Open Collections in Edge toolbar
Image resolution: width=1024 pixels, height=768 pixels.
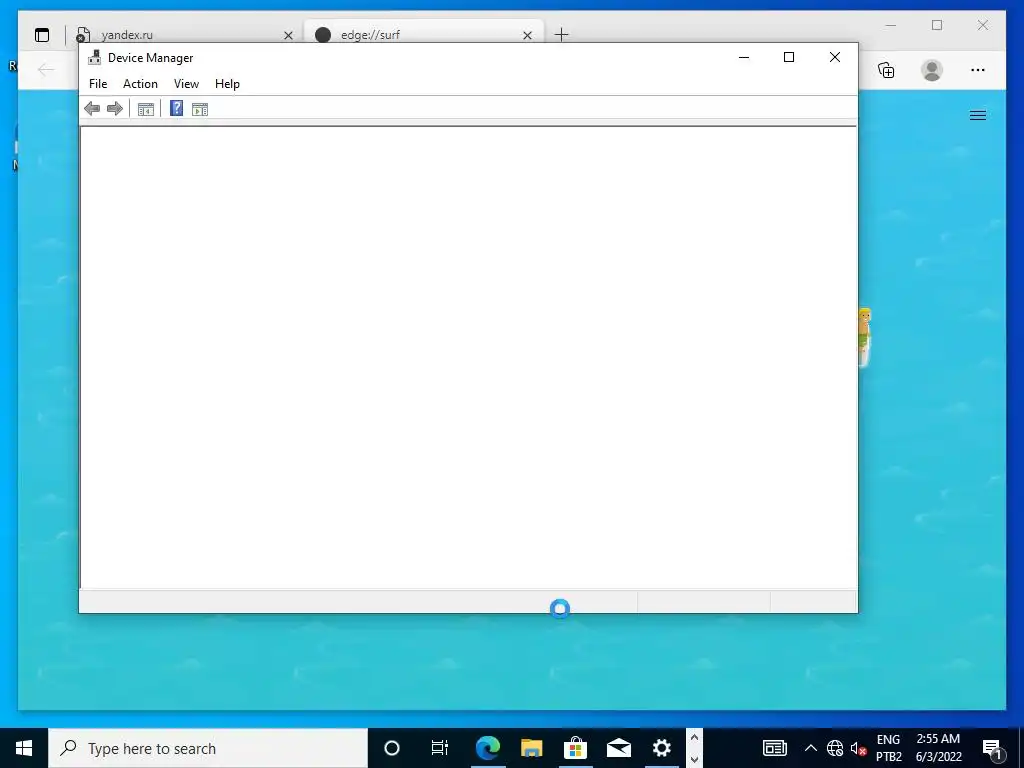(x=886, y=70)
